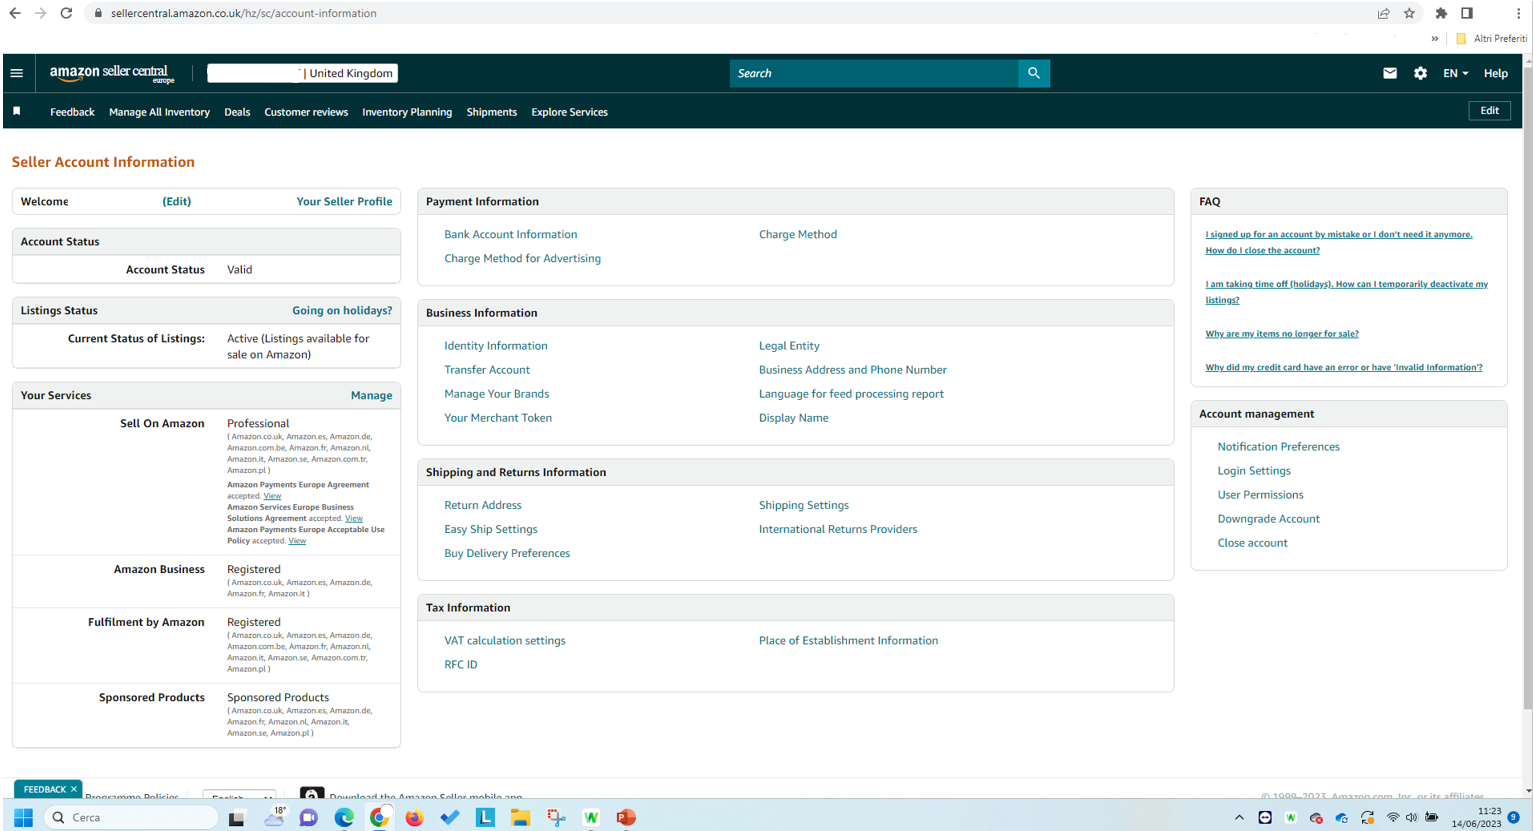Open Inventory Planning menu item
Screen dimensions: 1533x831
coord(407,112)
